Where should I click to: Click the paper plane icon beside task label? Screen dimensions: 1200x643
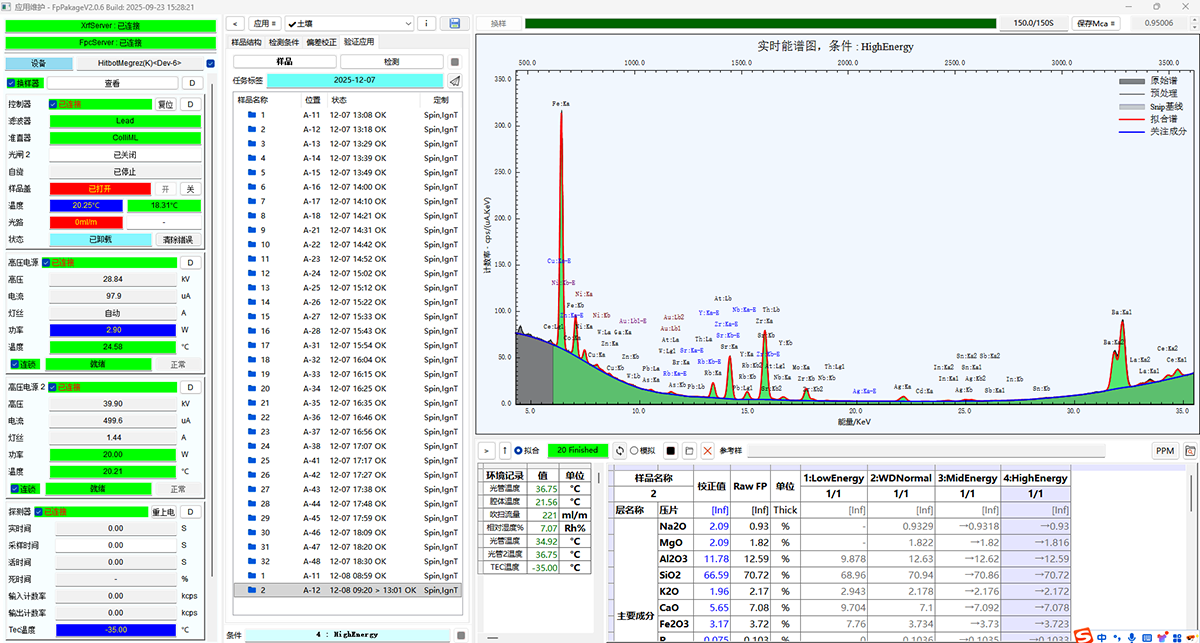[x=454, y=80]
